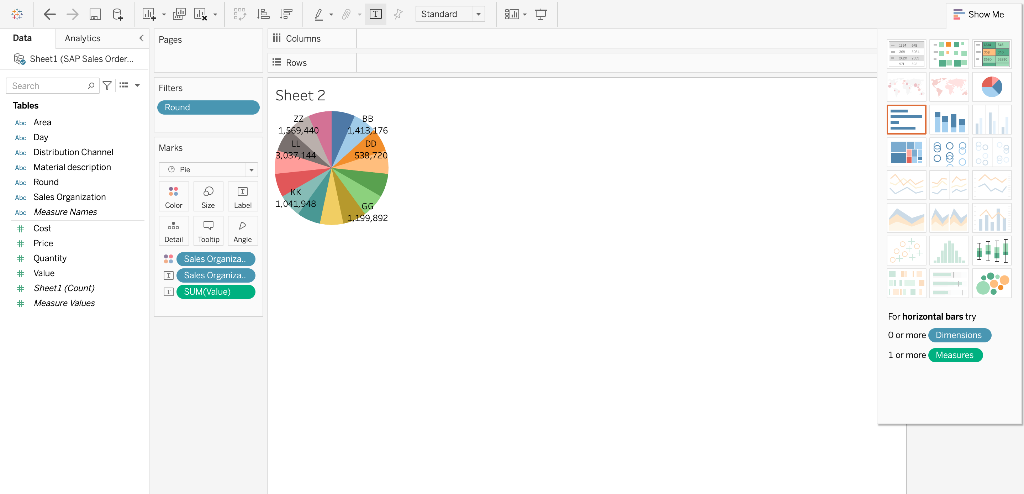Click the group members paperclip icon

click(347, 14)
